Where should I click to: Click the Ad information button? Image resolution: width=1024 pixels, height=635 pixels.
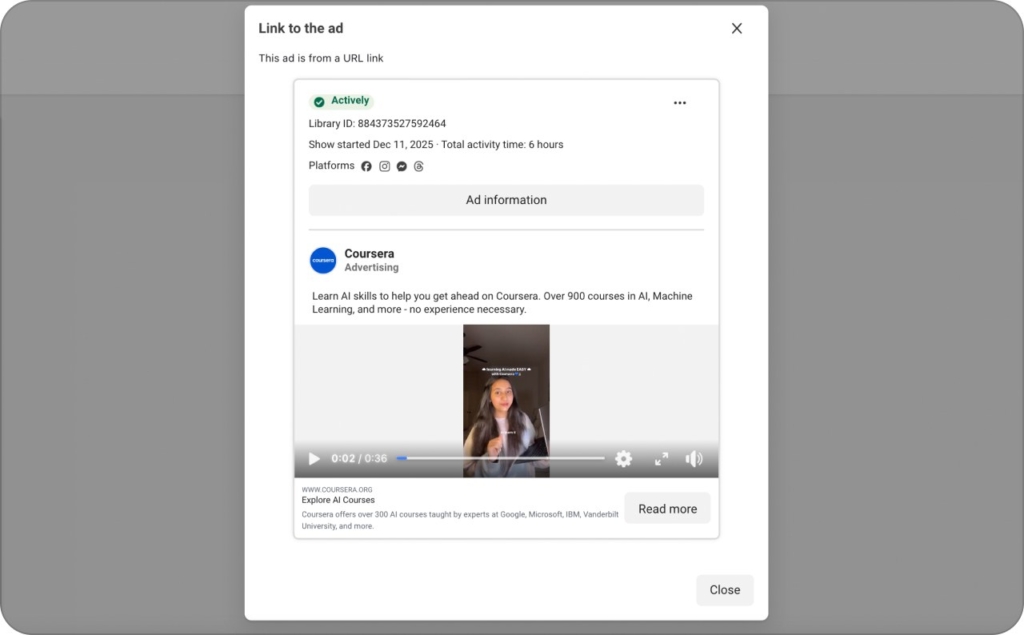pyautogui.click(x=506, y=200)
